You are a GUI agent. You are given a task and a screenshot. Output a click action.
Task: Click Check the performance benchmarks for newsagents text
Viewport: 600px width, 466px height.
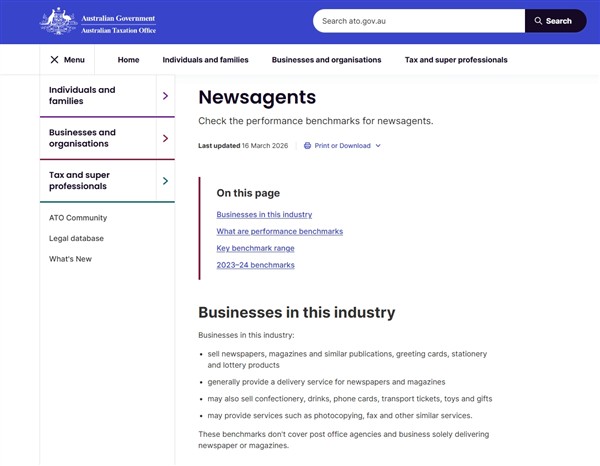pyautogui.click(x=316, y=121)
